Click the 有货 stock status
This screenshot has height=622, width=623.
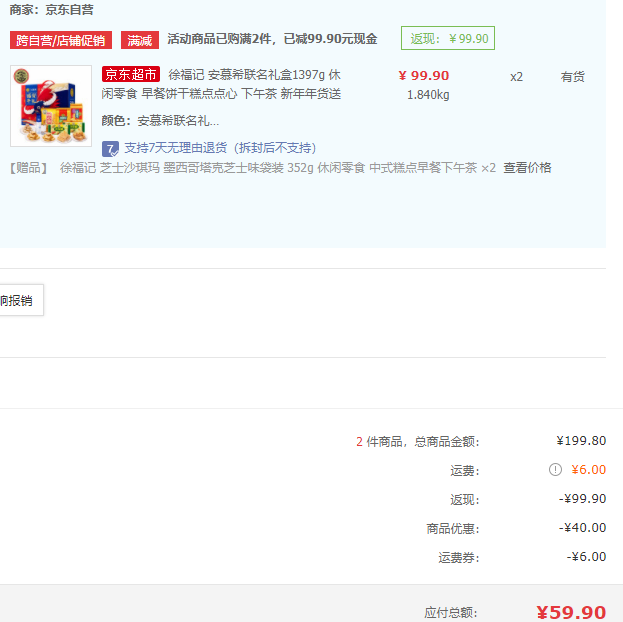tap(573, 77)
